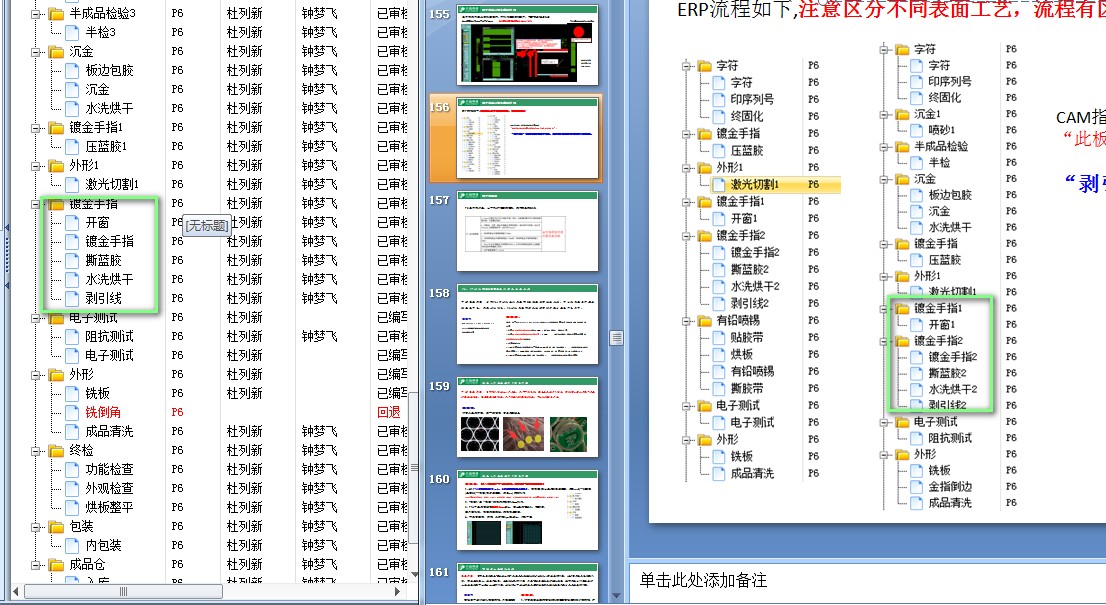
Task: Click the 包装 folder icon
Action: coord(56,527)
